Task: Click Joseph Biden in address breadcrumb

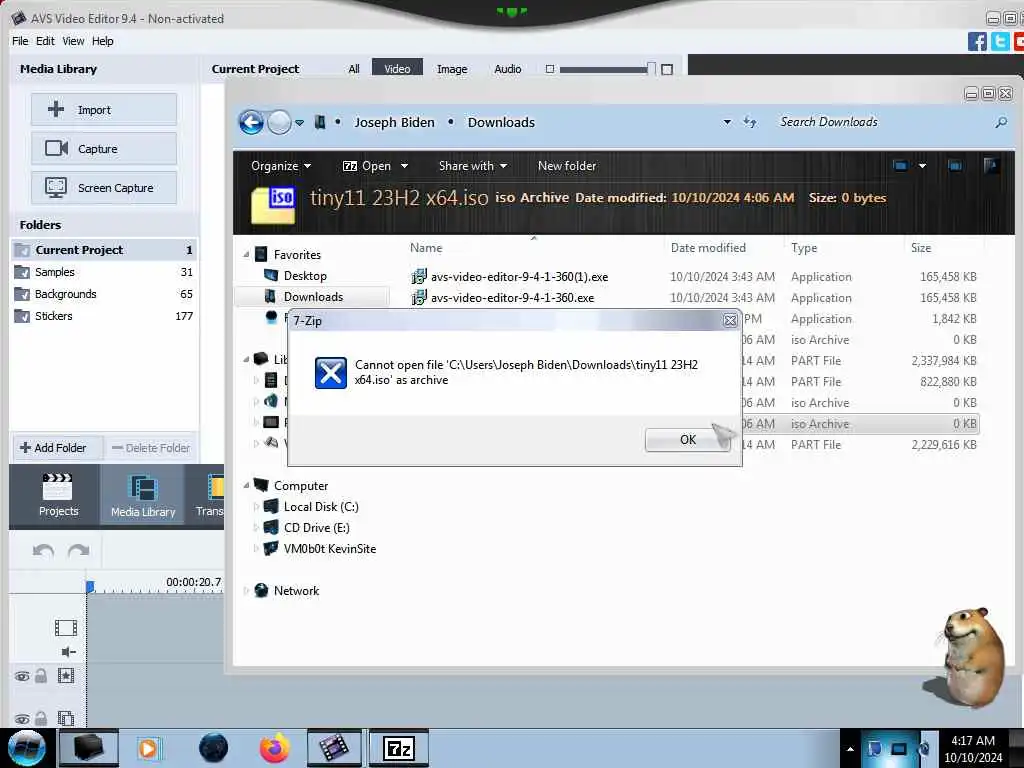Action: pos(394,122)
